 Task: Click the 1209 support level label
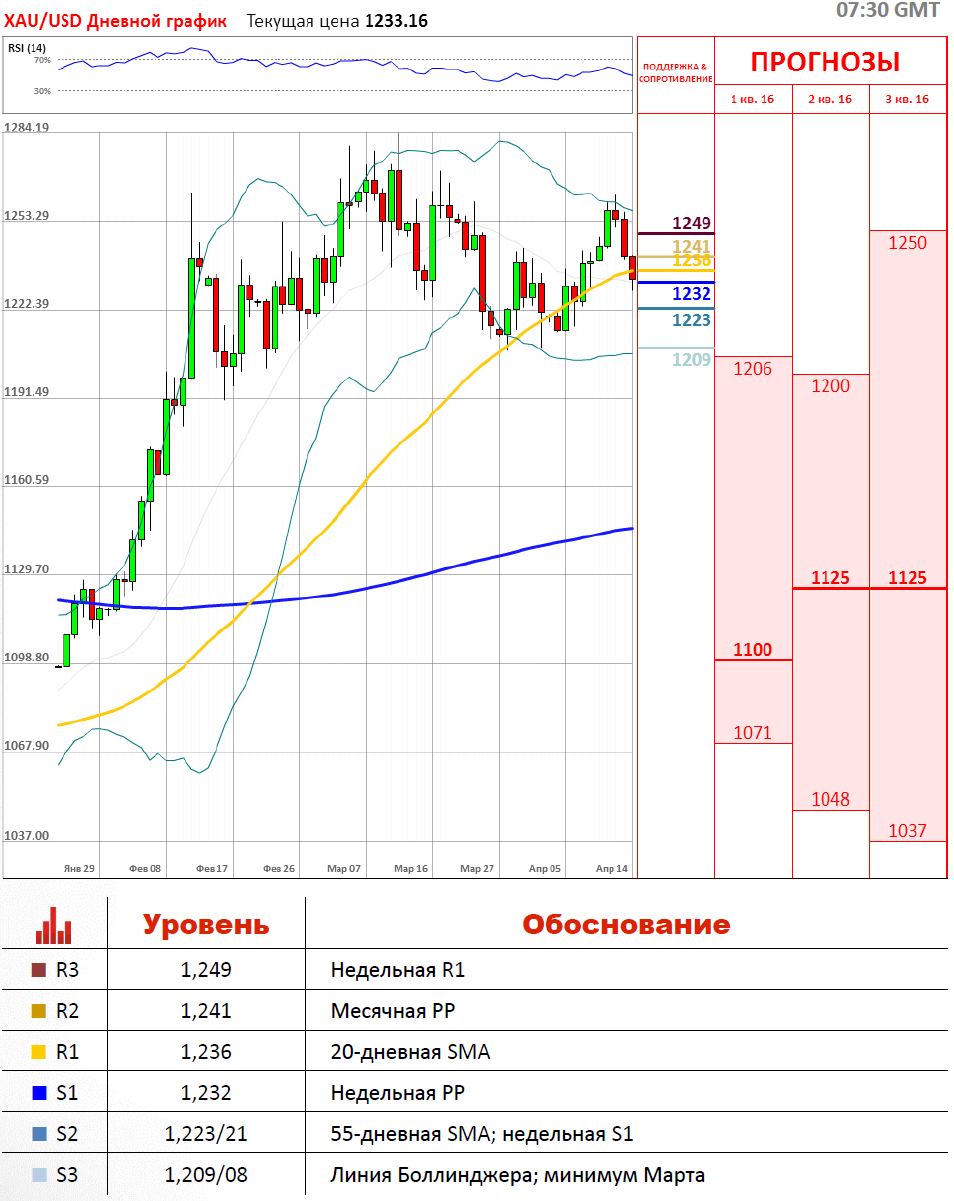tap(691, 360)
